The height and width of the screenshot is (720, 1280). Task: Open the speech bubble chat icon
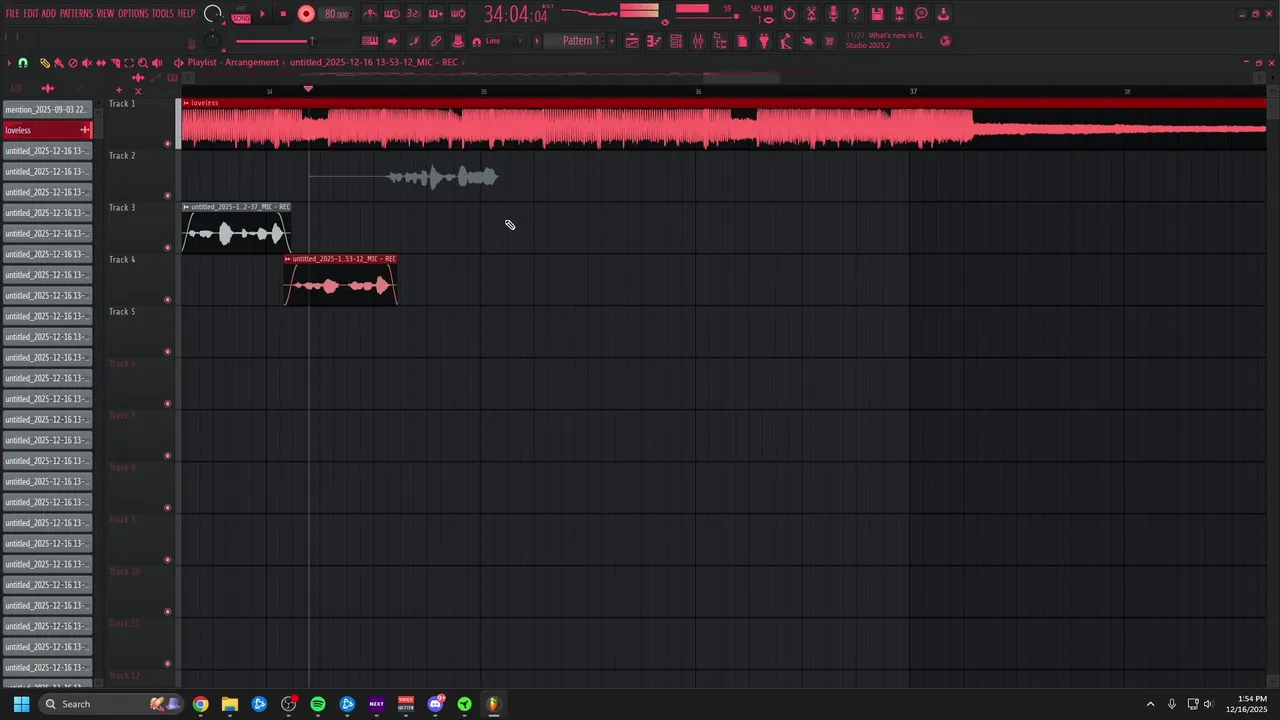[921, 14]
